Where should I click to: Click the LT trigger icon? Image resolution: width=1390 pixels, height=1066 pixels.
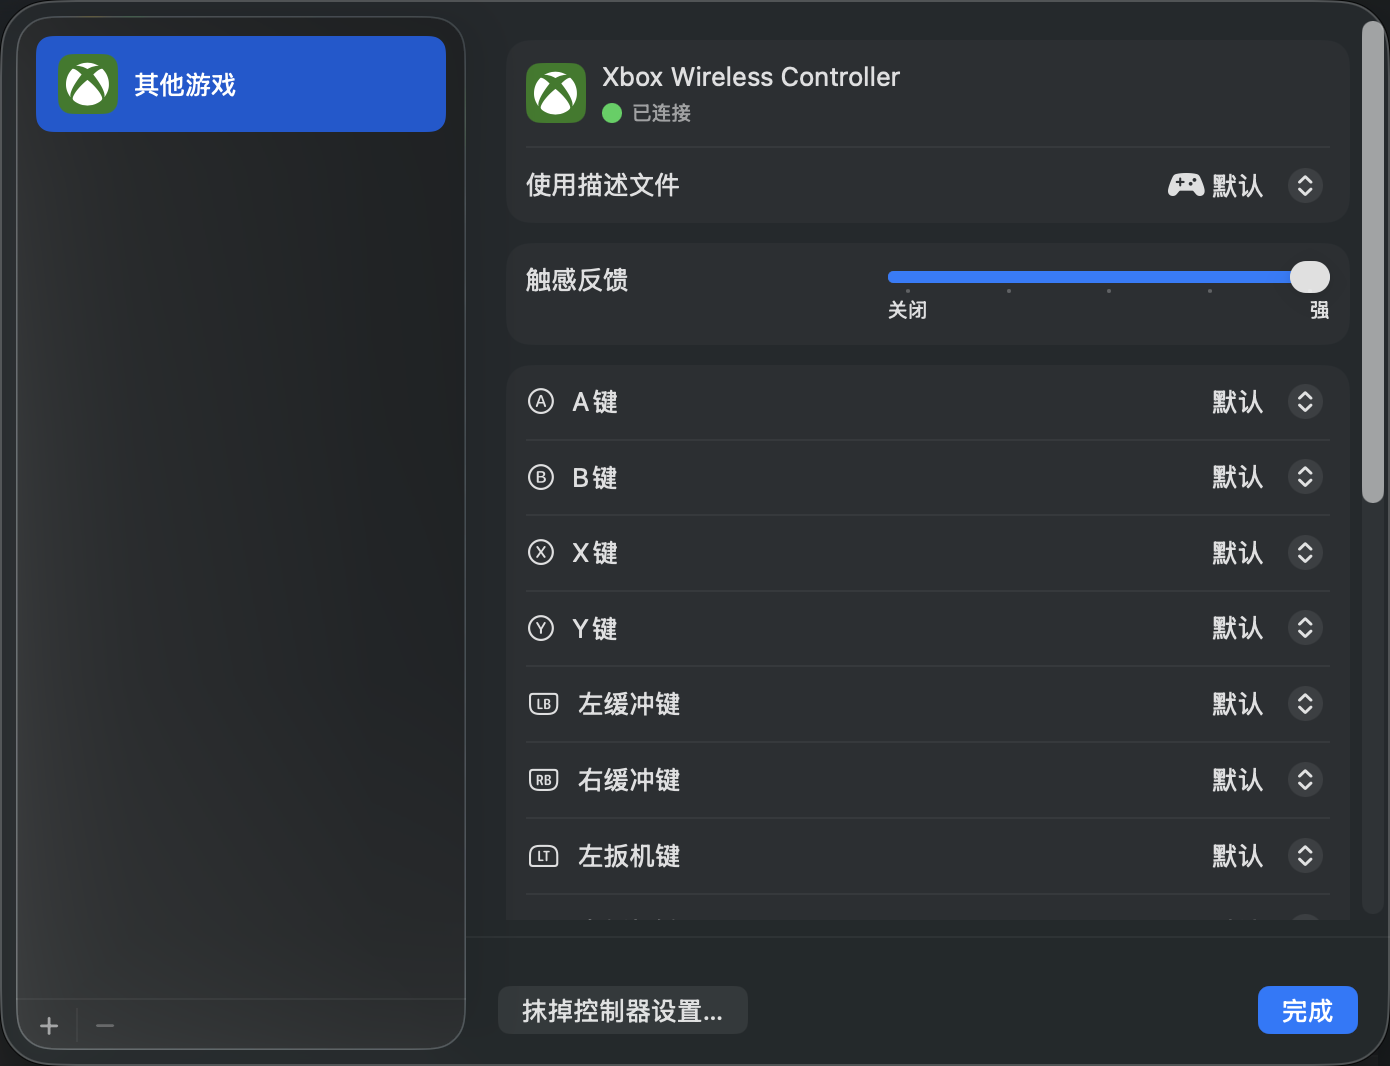pyautogui.click(x=543, y=856)
